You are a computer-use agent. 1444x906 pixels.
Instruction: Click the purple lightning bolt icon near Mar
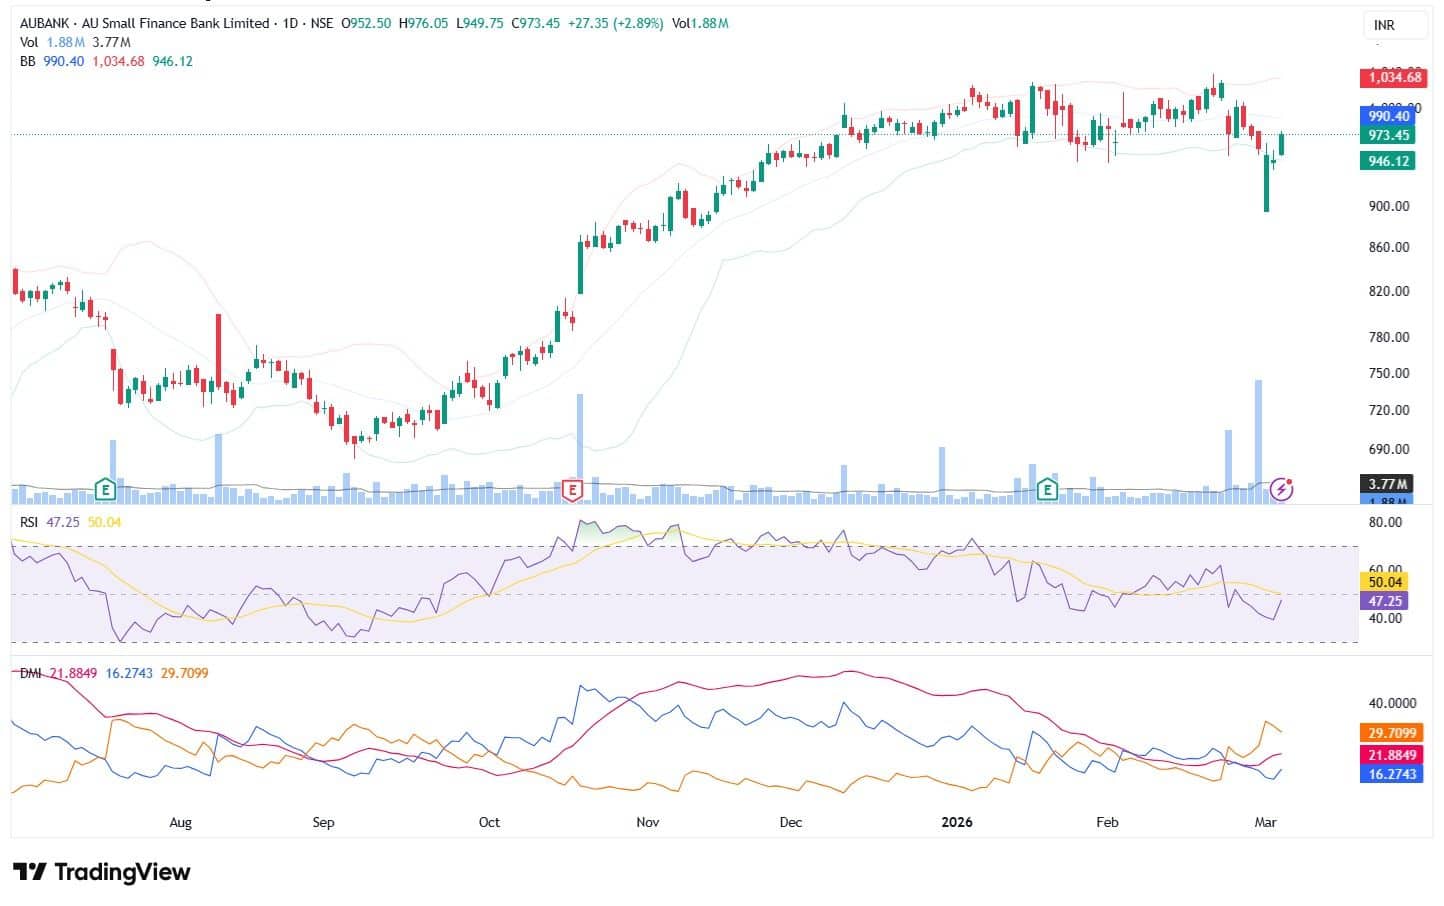pos(1282,489)
